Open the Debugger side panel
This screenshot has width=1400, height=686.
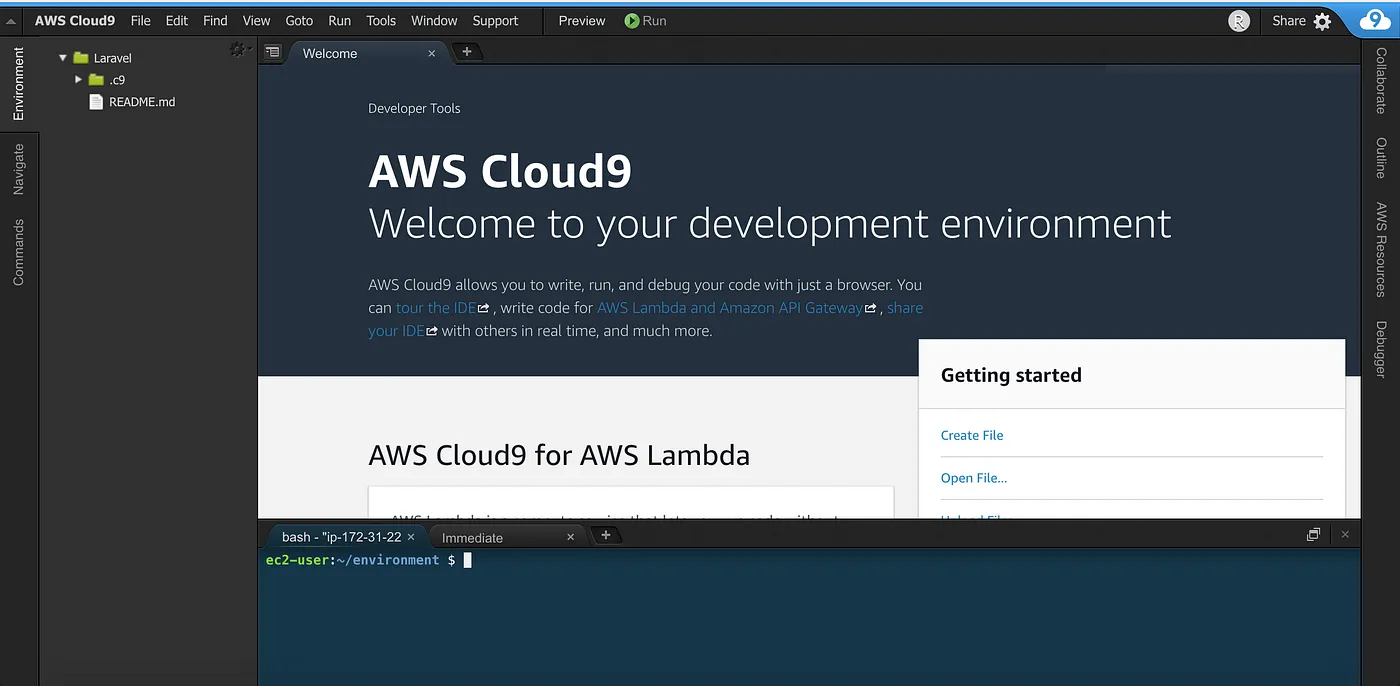click(x=1381, y=349)
